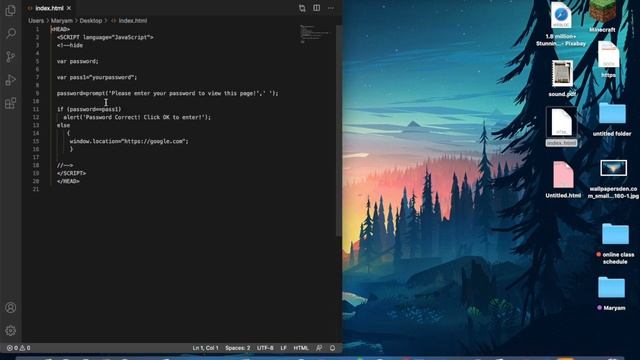Select the online class schedule folder

click(x=615, y=244)
